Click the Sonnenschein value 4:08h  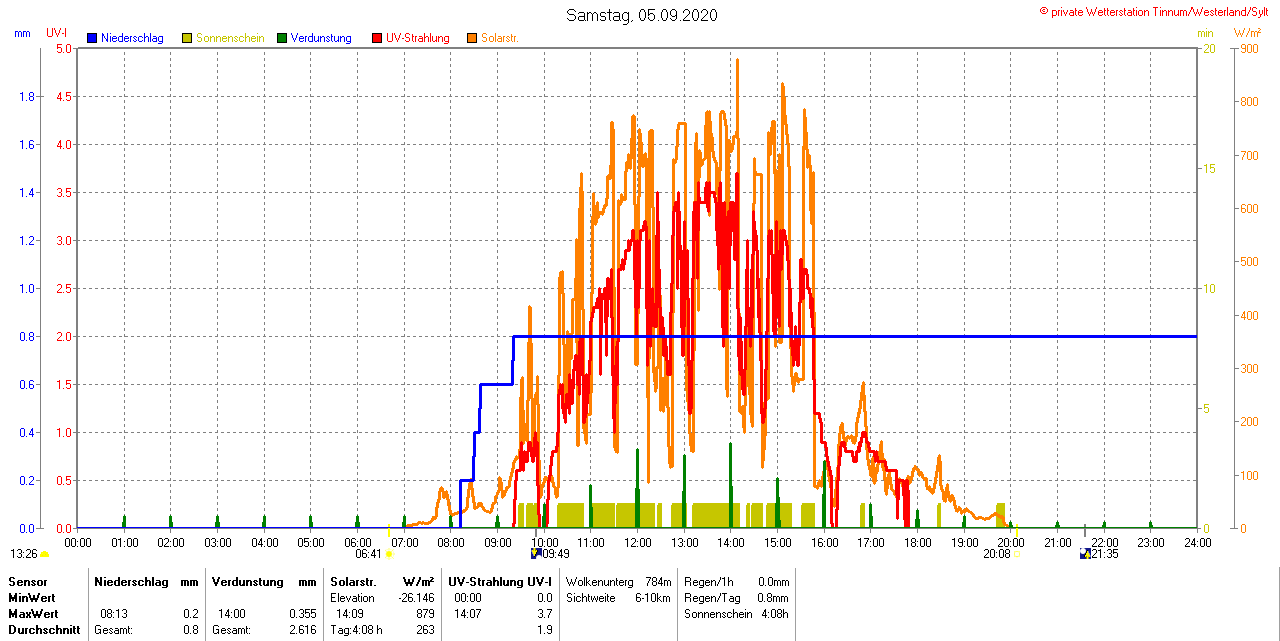click(x=775, y=613)
